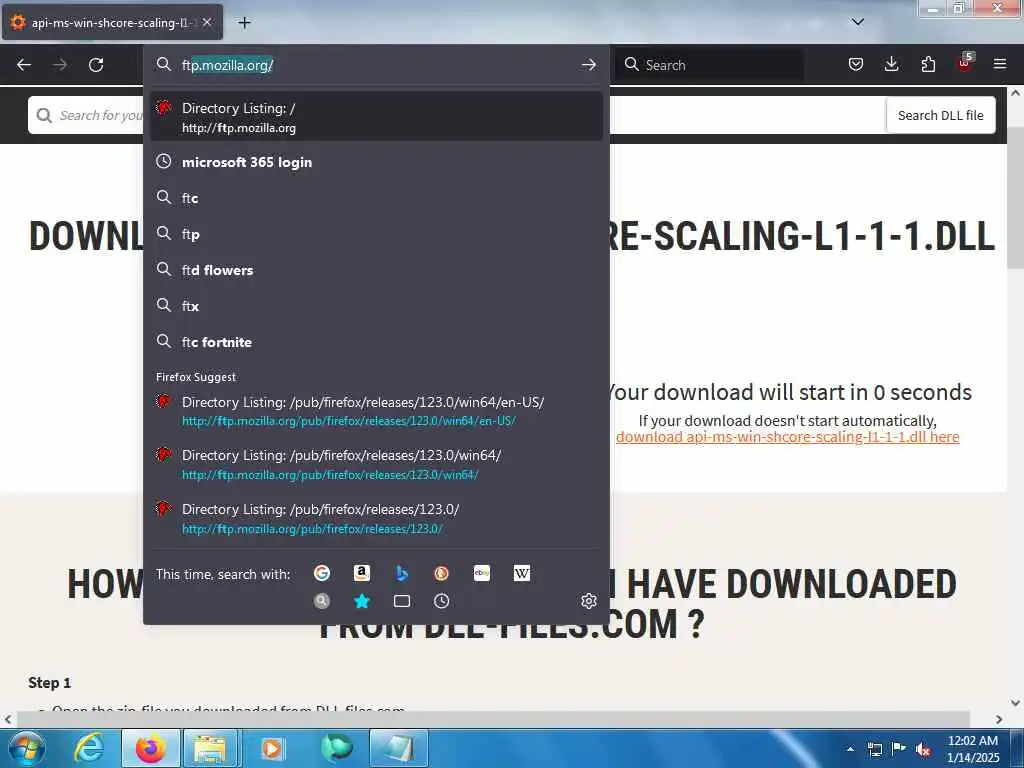Search this time with Google
This screenshot has width=1024, height=768.
322,573
